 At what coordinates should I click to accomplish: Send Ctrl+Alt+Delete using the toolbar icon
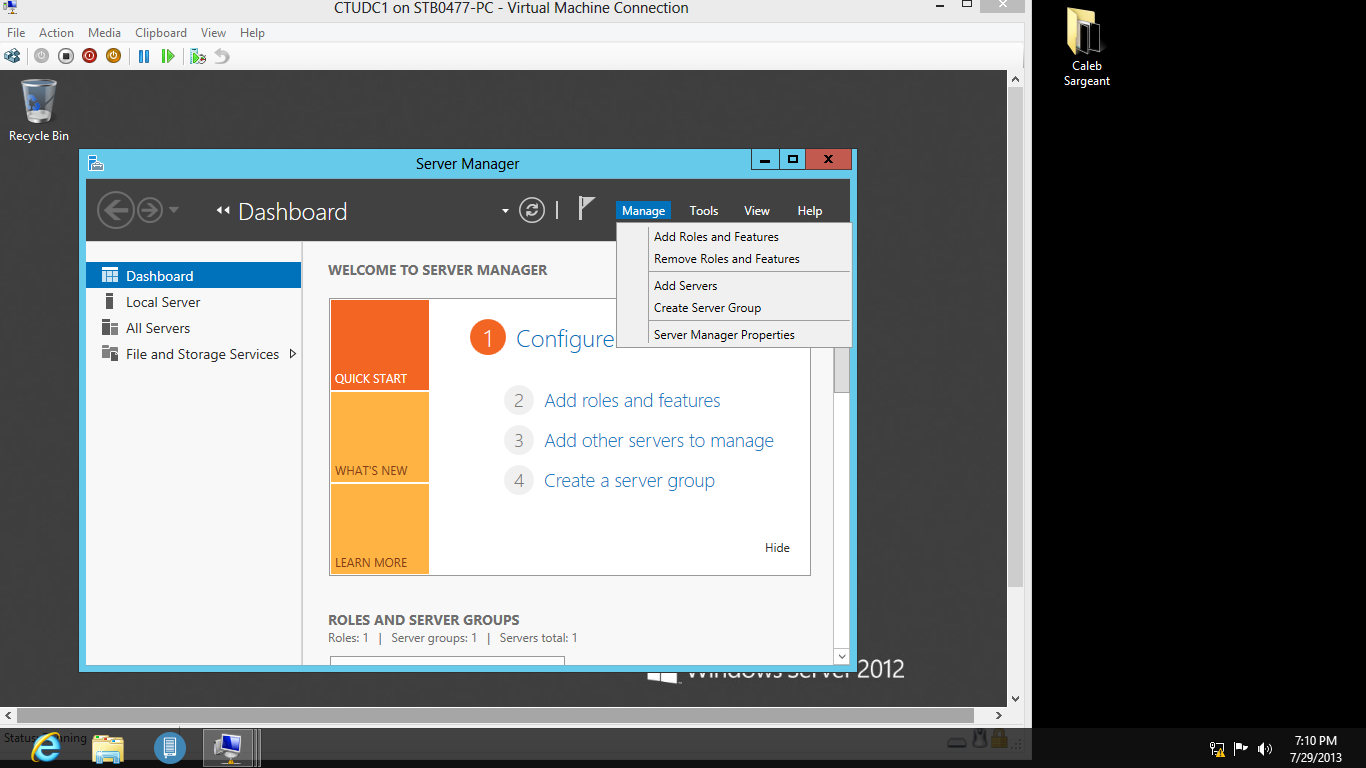click(x=12, y=56)
